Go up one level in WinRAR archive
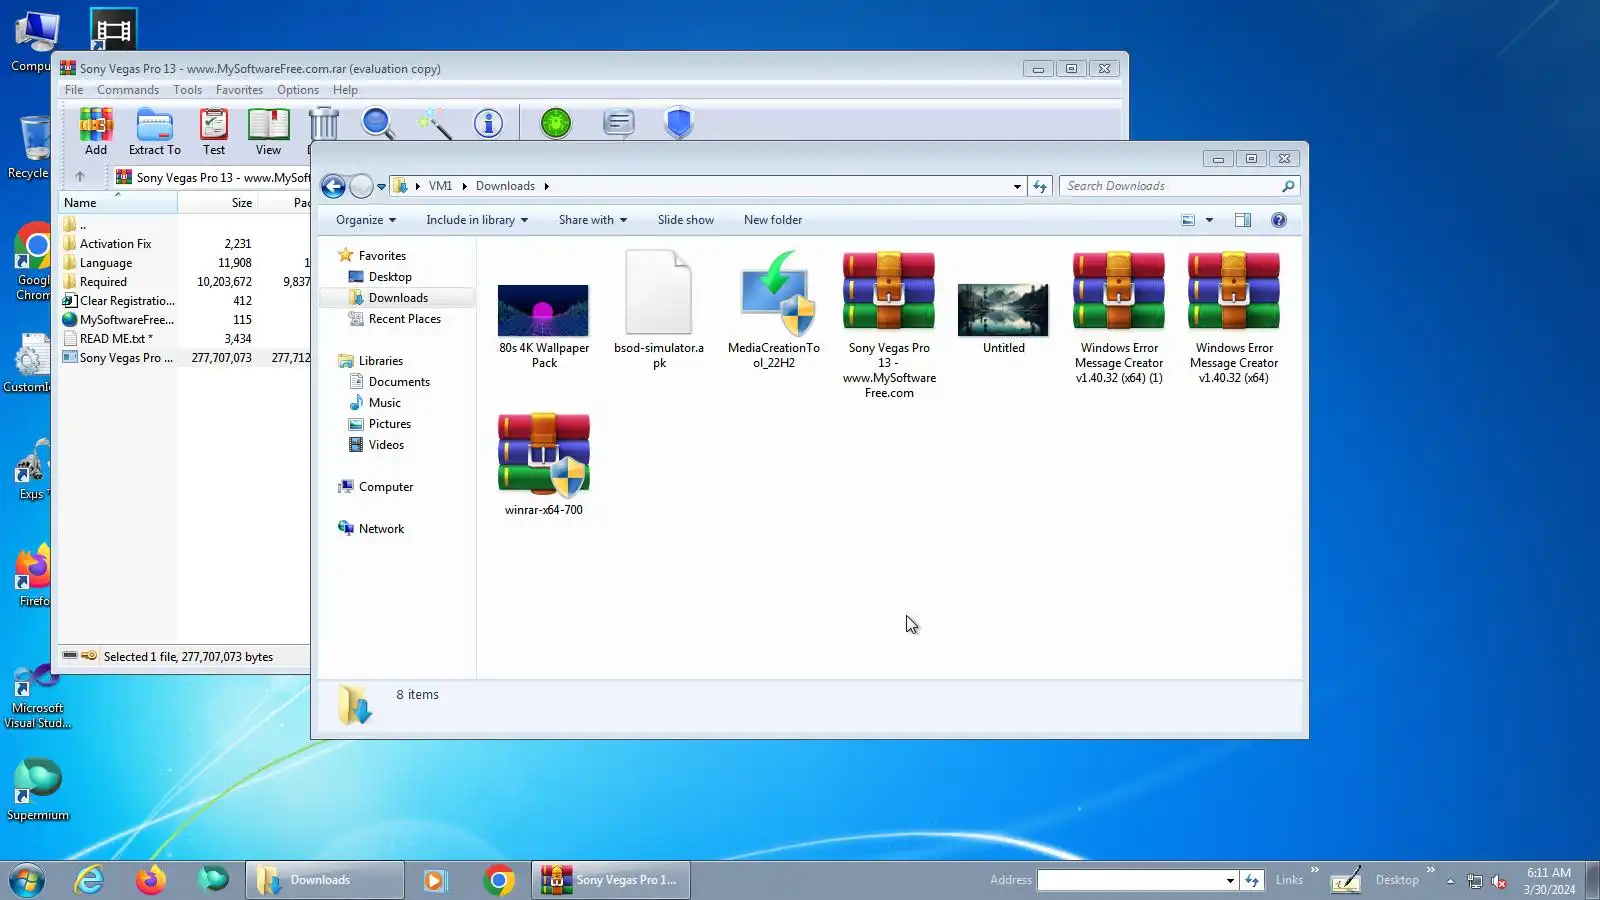 (x=80, y=177)
